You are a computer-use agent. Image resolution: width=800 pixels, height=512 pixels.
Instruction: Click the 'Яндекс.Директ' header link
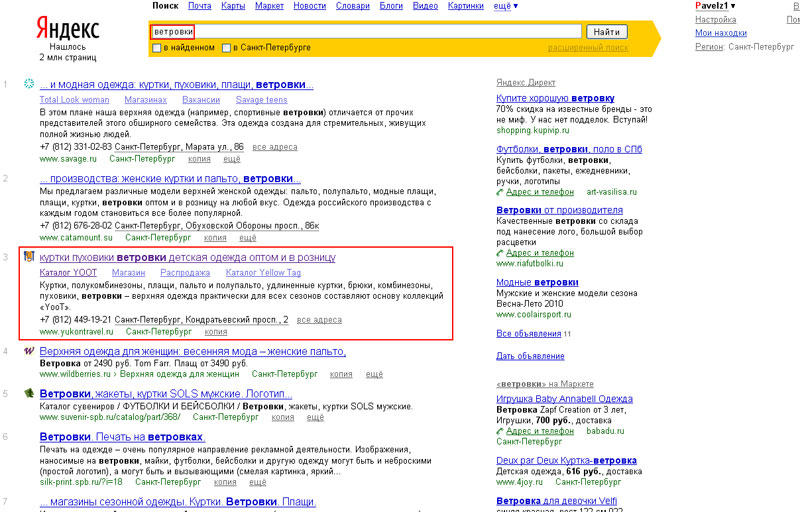coord(526,83)
